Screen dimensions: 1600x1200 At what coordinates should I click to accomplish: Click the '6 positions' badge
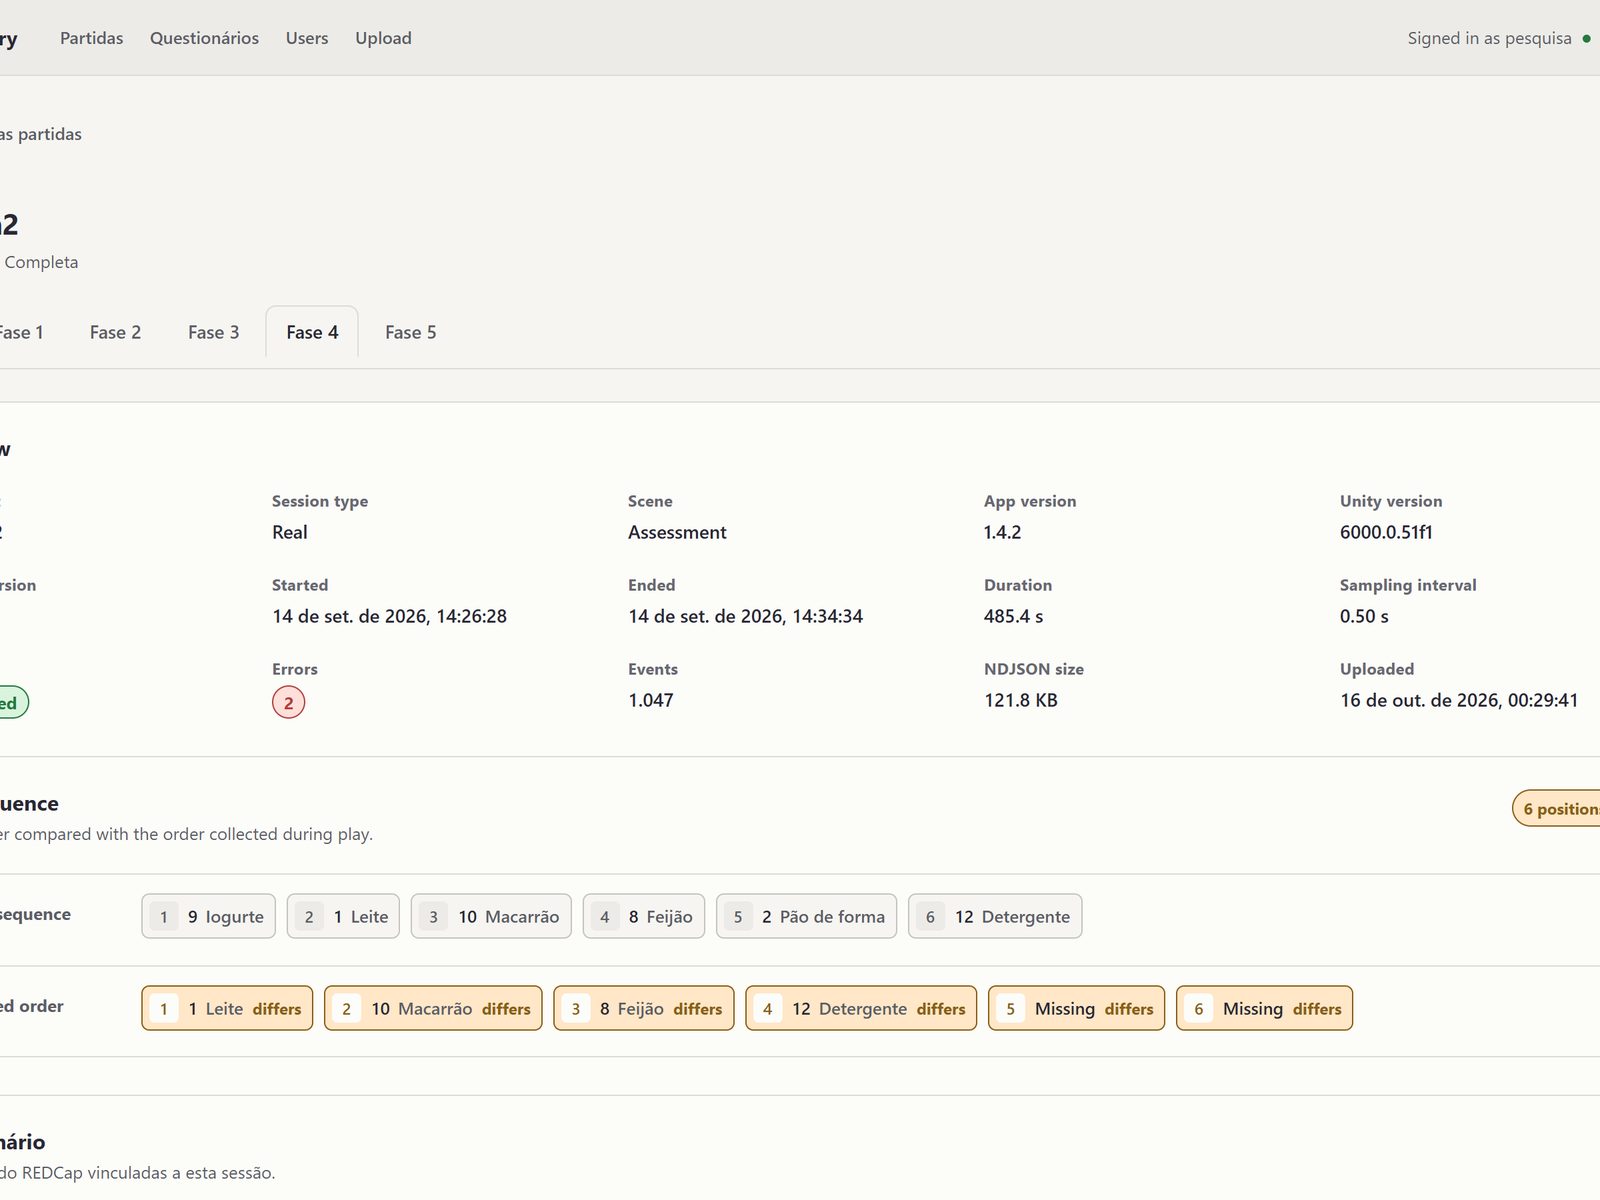click(x=1558, y=809)
